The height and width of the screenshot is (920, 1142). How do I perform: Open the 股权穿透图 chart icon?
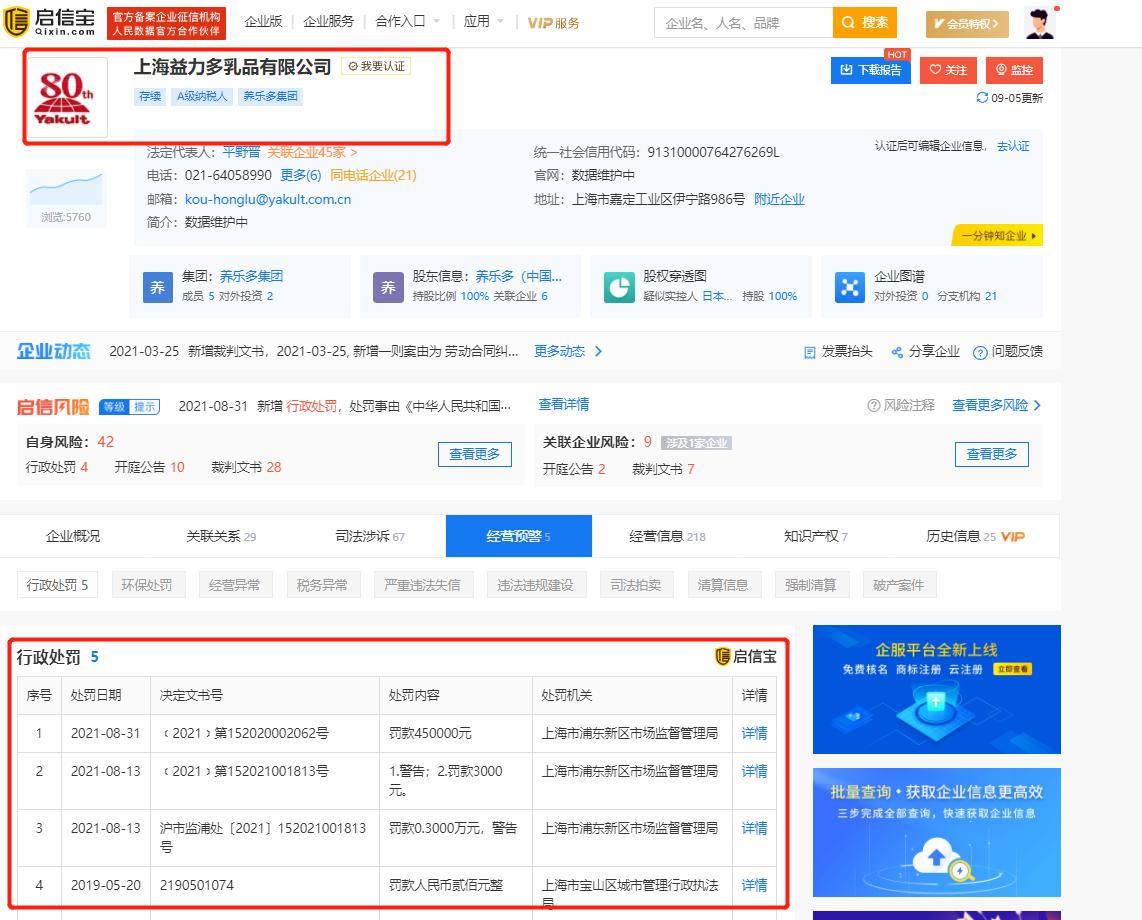(618, 287)
